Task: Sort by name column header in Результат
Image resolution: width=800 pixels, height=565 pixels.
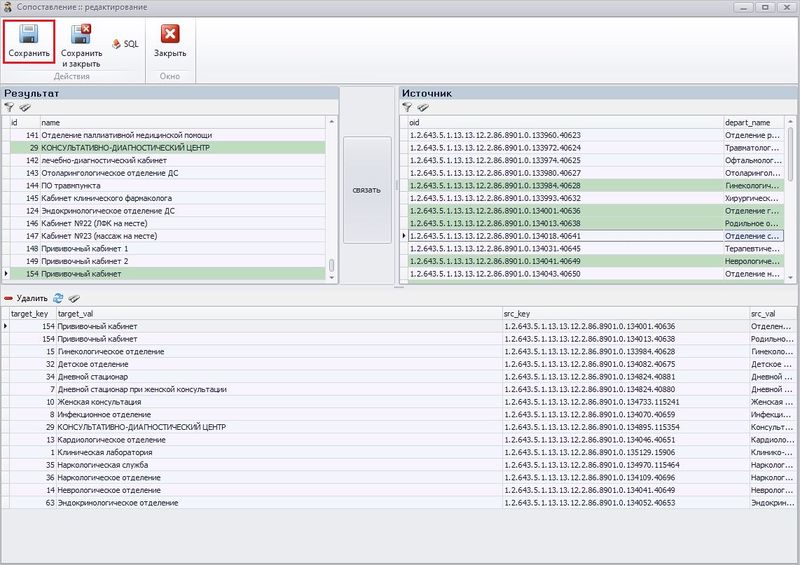Action: point(180,122)
